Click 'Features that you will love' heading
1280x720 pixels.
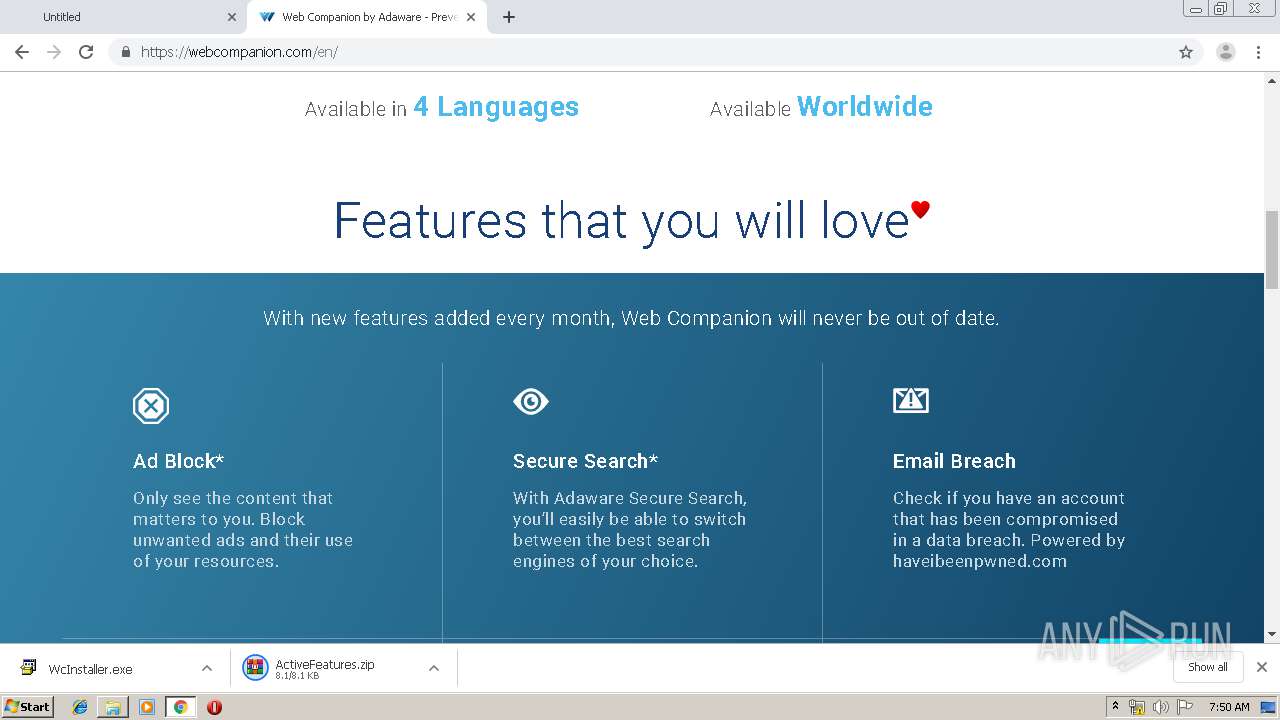[621, 221]
